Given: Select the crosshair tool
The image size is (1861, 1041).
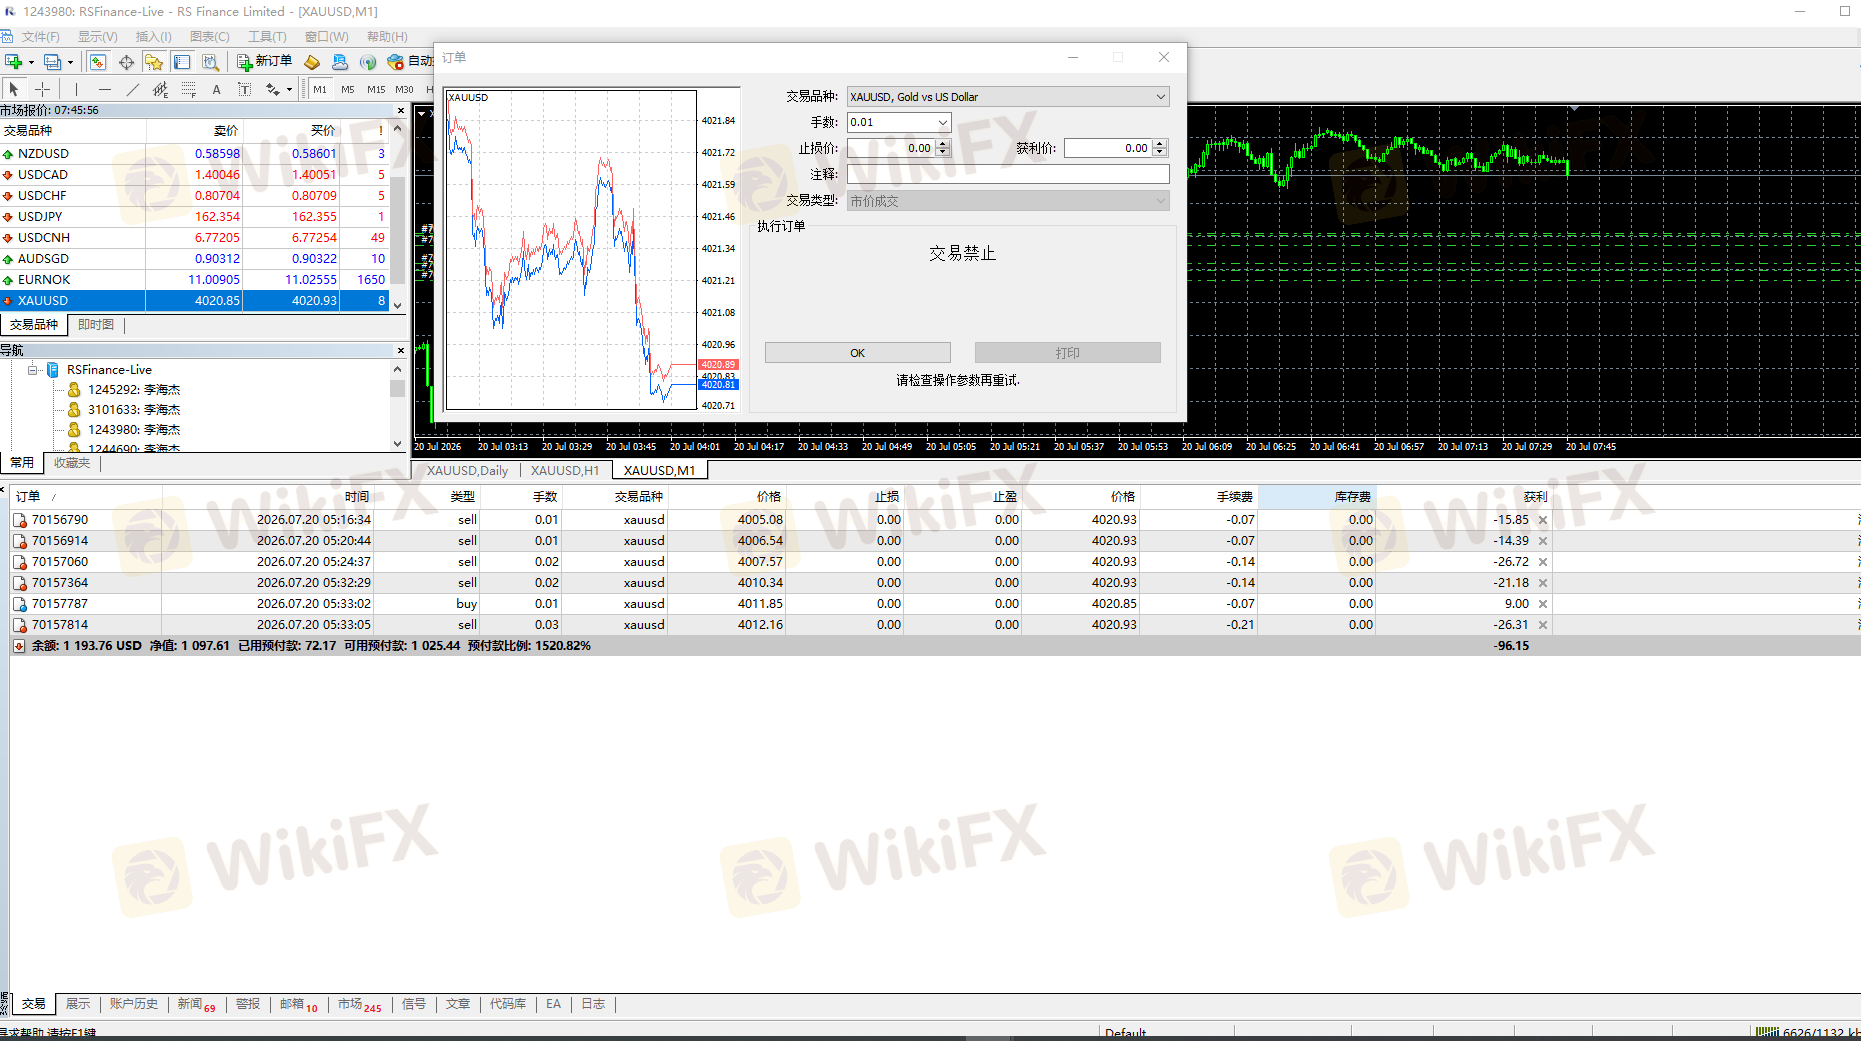Looking at the screenshot, I should (x=42, y=89).
